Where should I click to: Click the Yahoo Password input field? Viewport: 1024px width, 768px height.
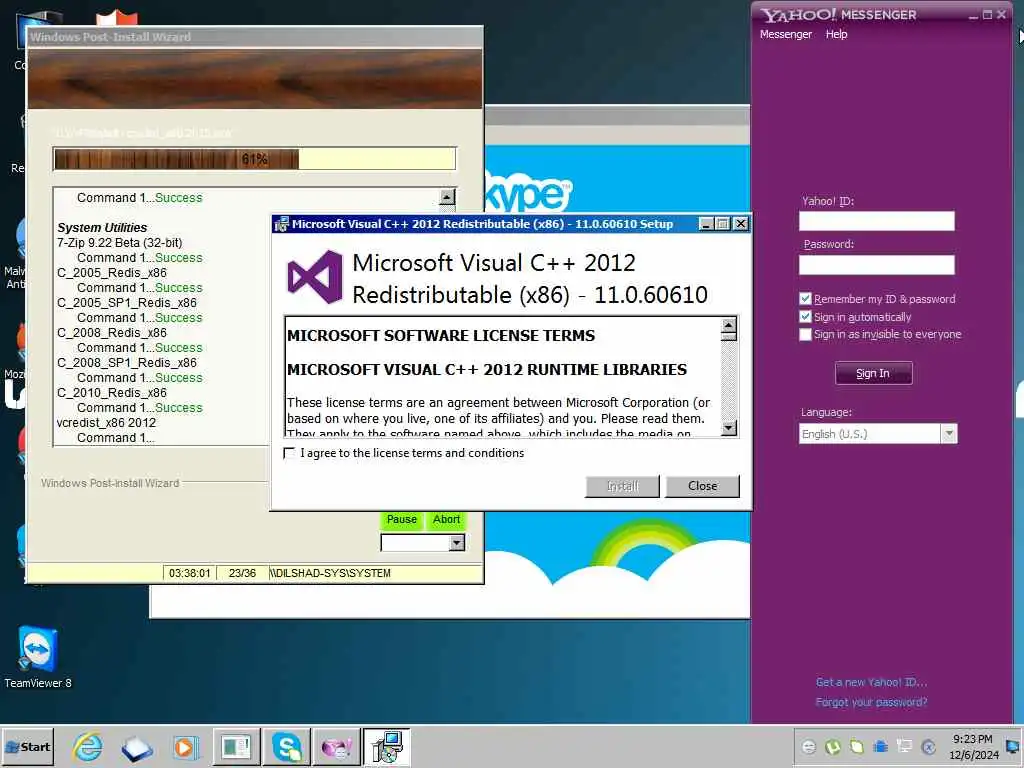click(876, 264)
